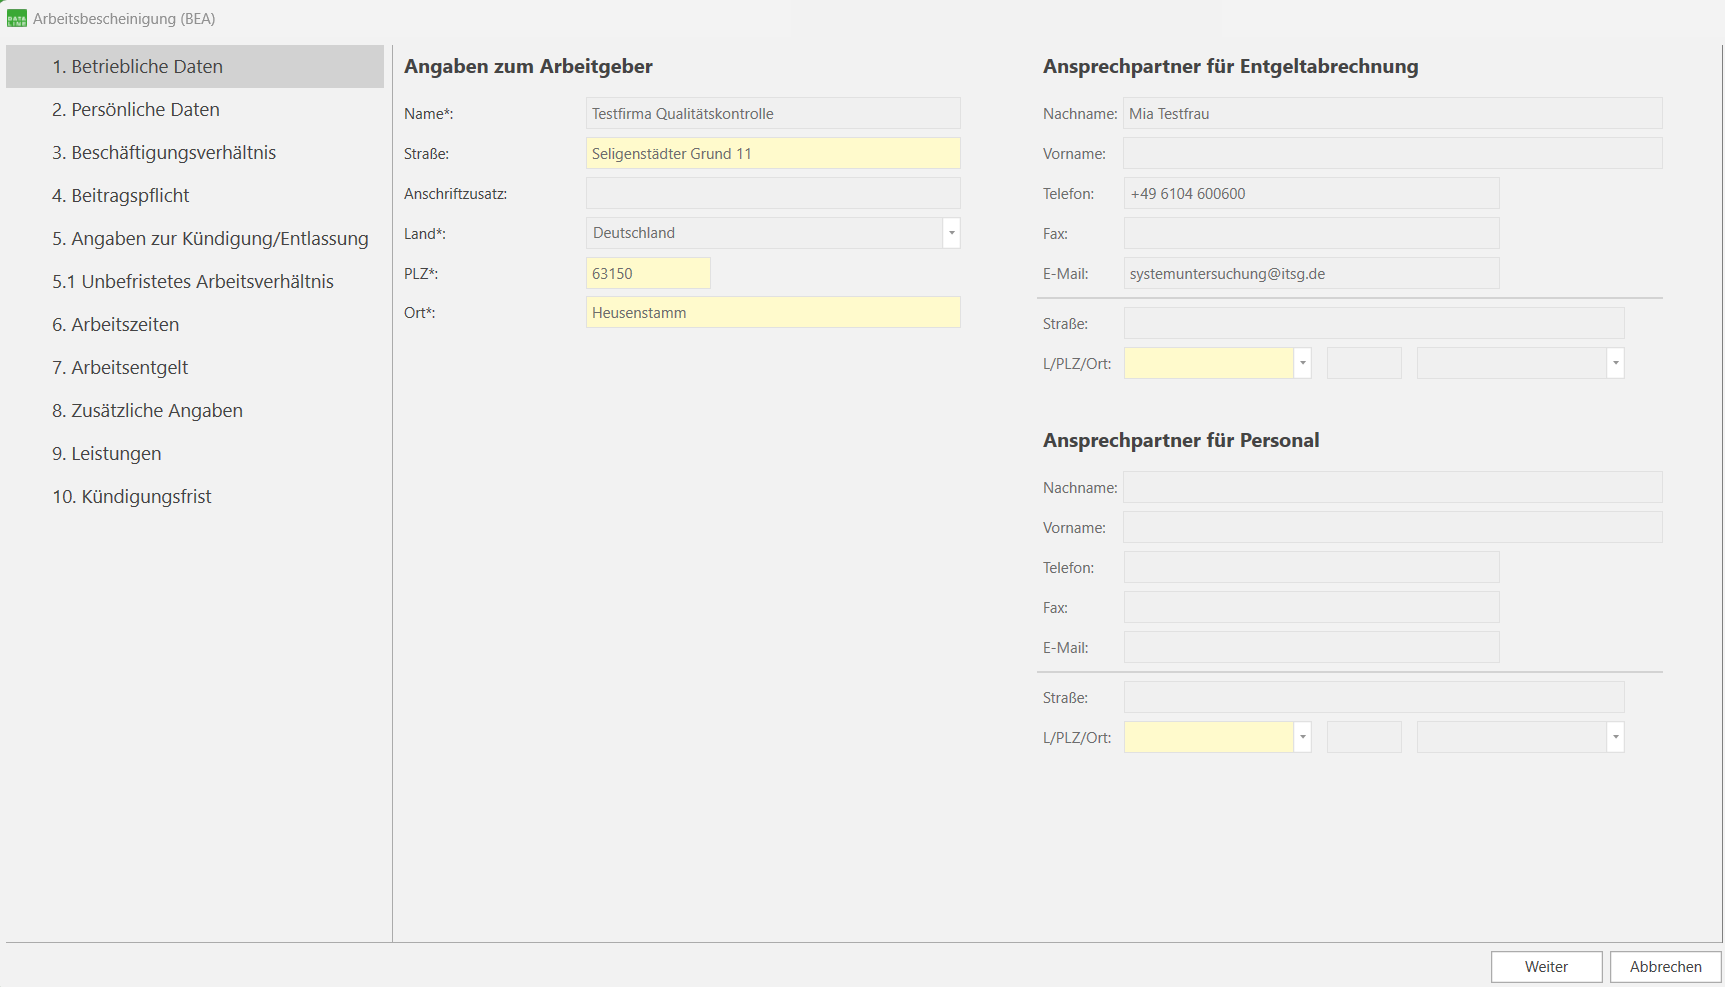Select "4. Beitragspflicht" in the sidebar

click(121, 195)
